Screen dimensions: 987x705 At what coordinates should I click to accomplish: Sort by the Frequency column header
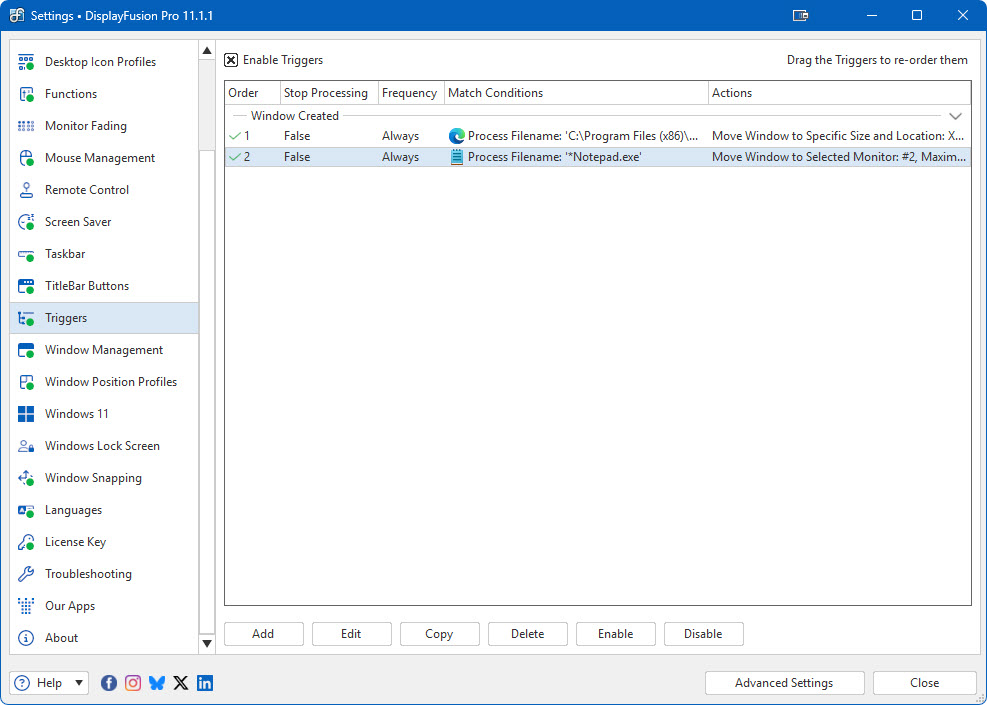pyautogui.click(x=410, y=93)
